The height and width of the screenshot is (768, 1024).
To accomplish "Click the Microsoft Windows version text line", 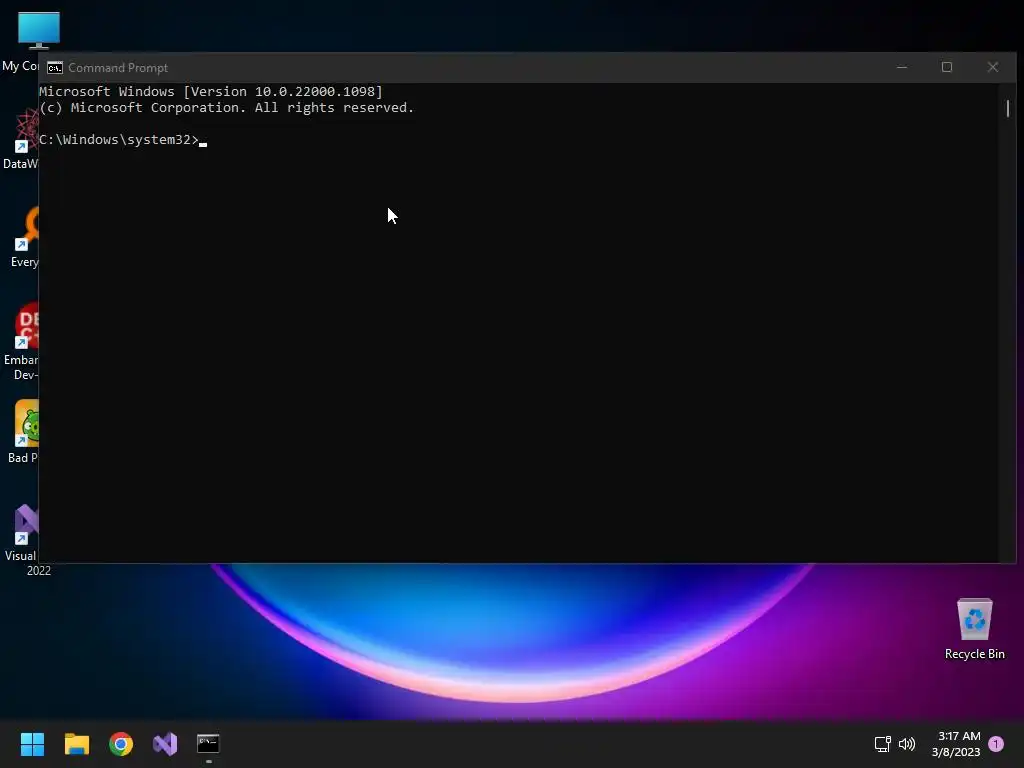I will 211,91.
